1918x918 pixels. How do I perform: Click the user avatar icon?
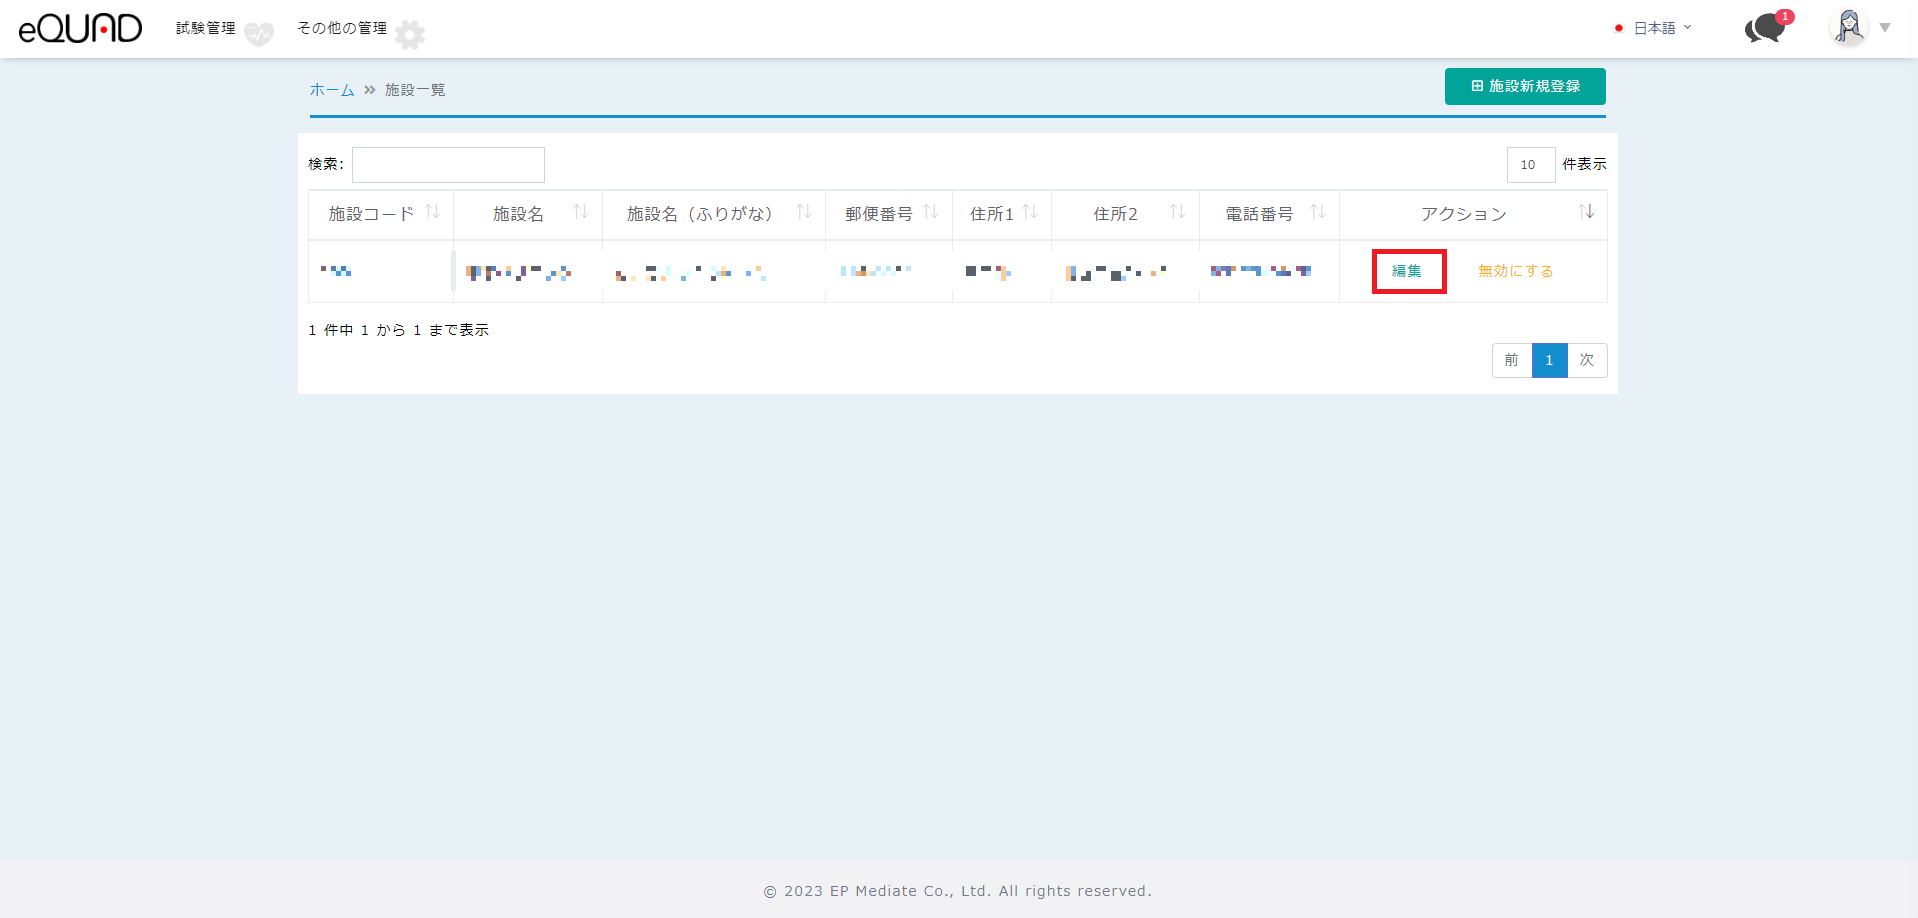1848,27
